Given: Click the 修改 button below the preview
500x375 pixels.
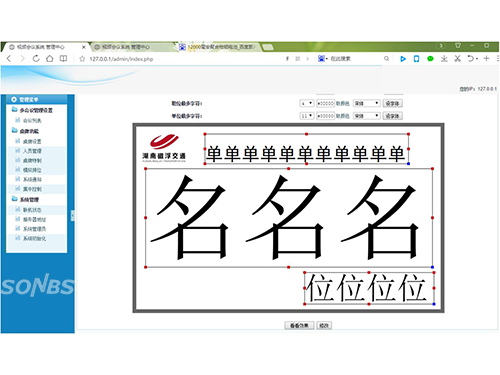Looking at the screenshot, I should click(324, 325).
